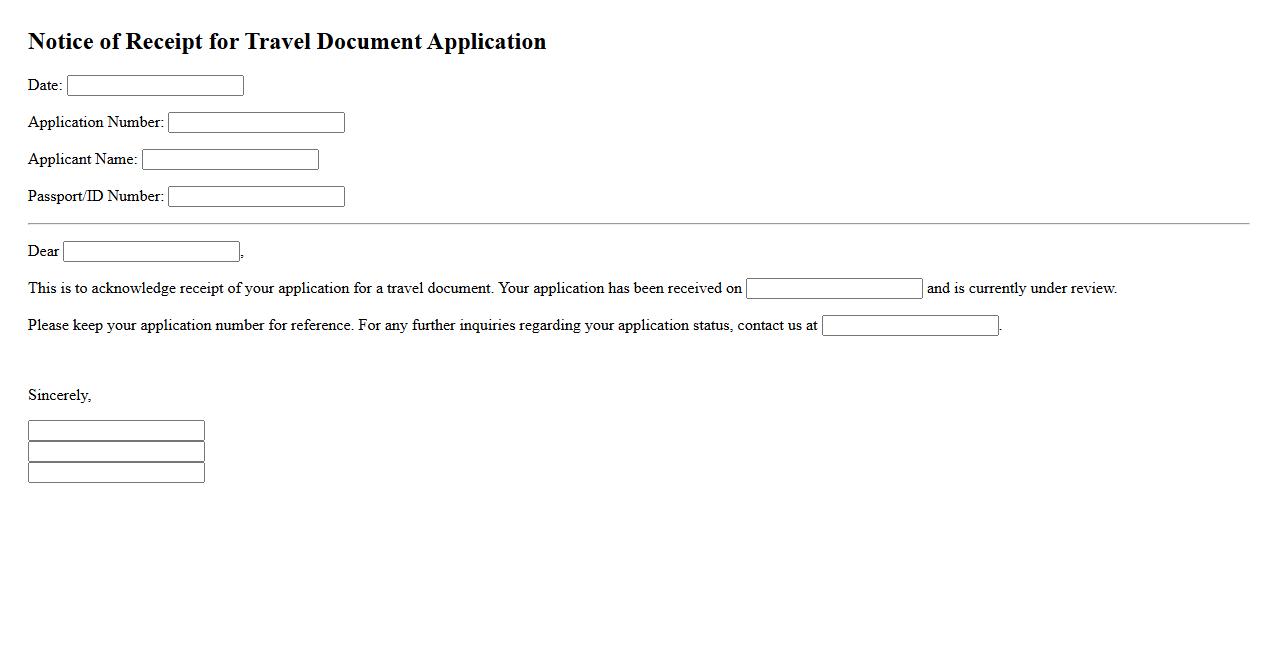Click the 'Notice of Receipt' page heading
The width and height of the screenshot is (1278, 650).
pos(287,42)
